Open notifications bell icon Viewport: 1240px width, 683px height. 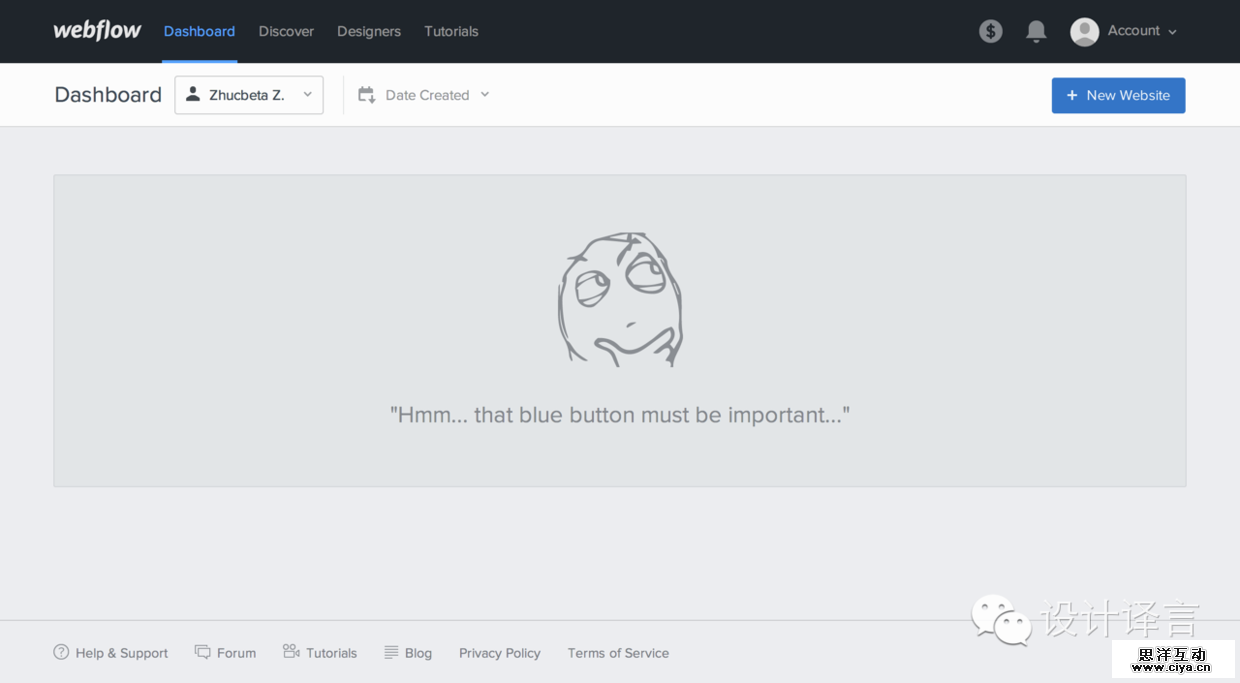pyautogui.click(x=1036, y=31)
